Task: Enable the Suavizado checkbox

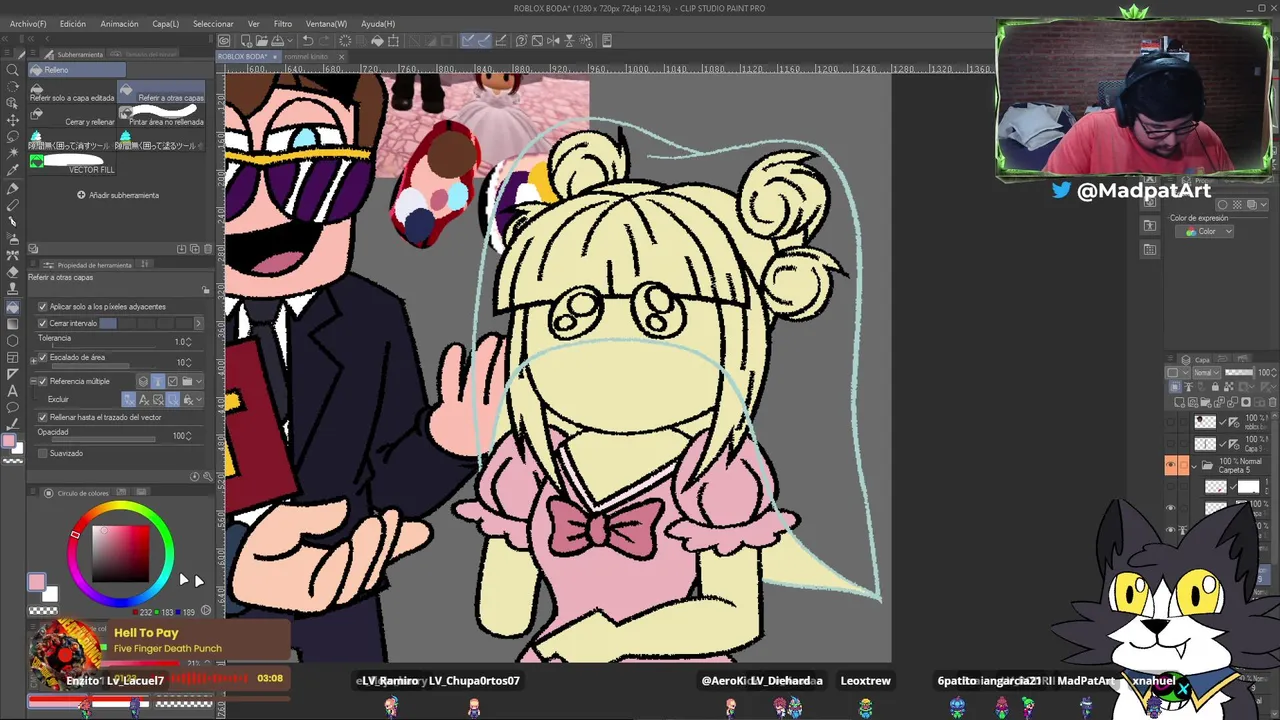Action: point(42,453)
